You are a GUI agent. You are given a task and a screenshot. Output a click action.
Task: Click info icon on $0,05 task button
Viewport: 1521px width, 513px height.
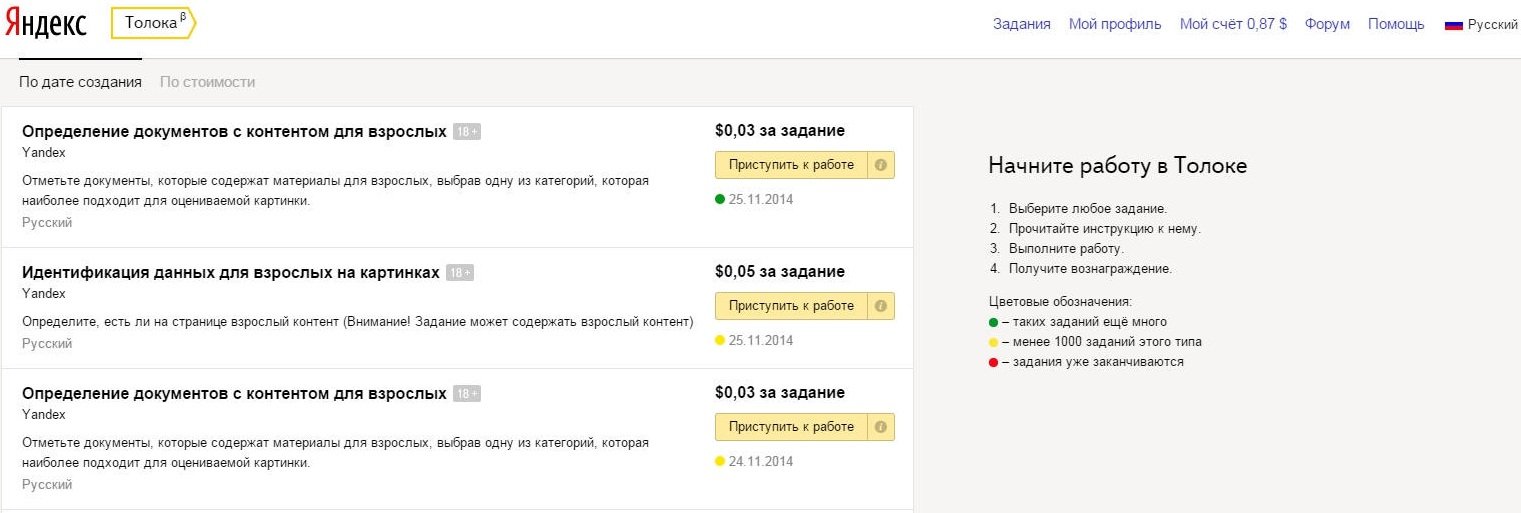(x=880, y=306)
